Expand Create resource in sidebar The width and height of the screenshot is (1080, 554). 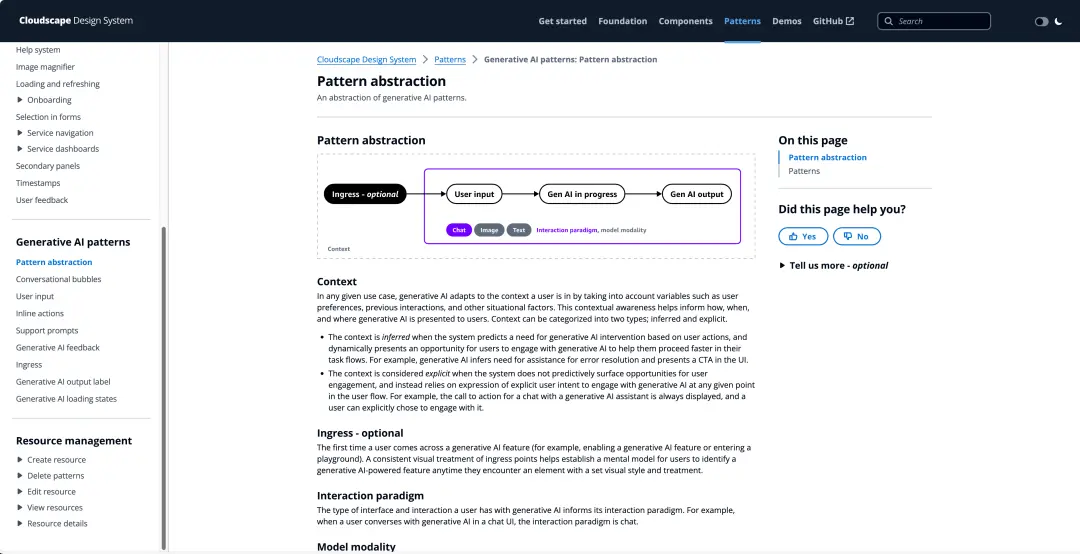(x=20, y=460)
